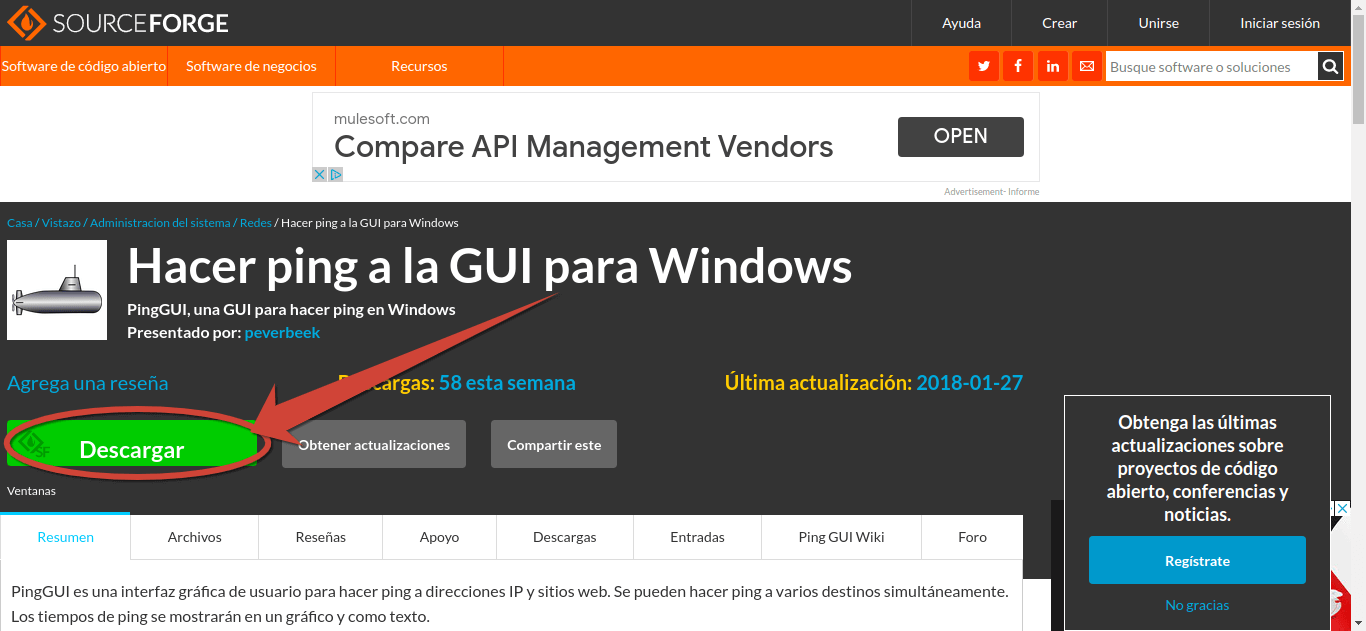1366x631 pixels.
Task: Open the Recursos menu
Action: (x=418, y=66)
